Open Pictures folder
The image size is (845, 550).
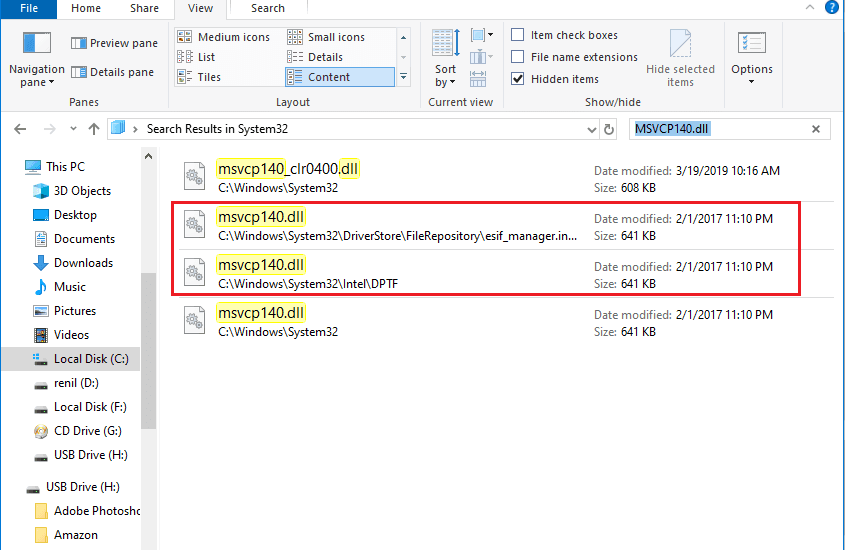(64, 311)
